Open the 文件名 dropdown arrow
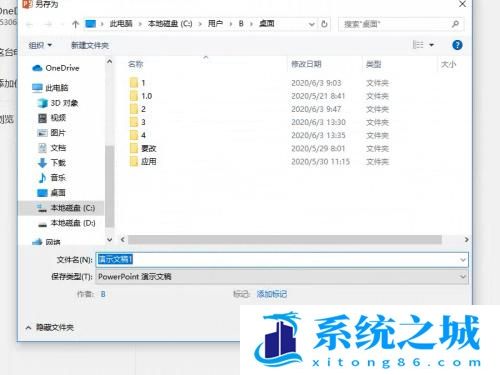The image size is (500, 375). click(x=463, y=260)
